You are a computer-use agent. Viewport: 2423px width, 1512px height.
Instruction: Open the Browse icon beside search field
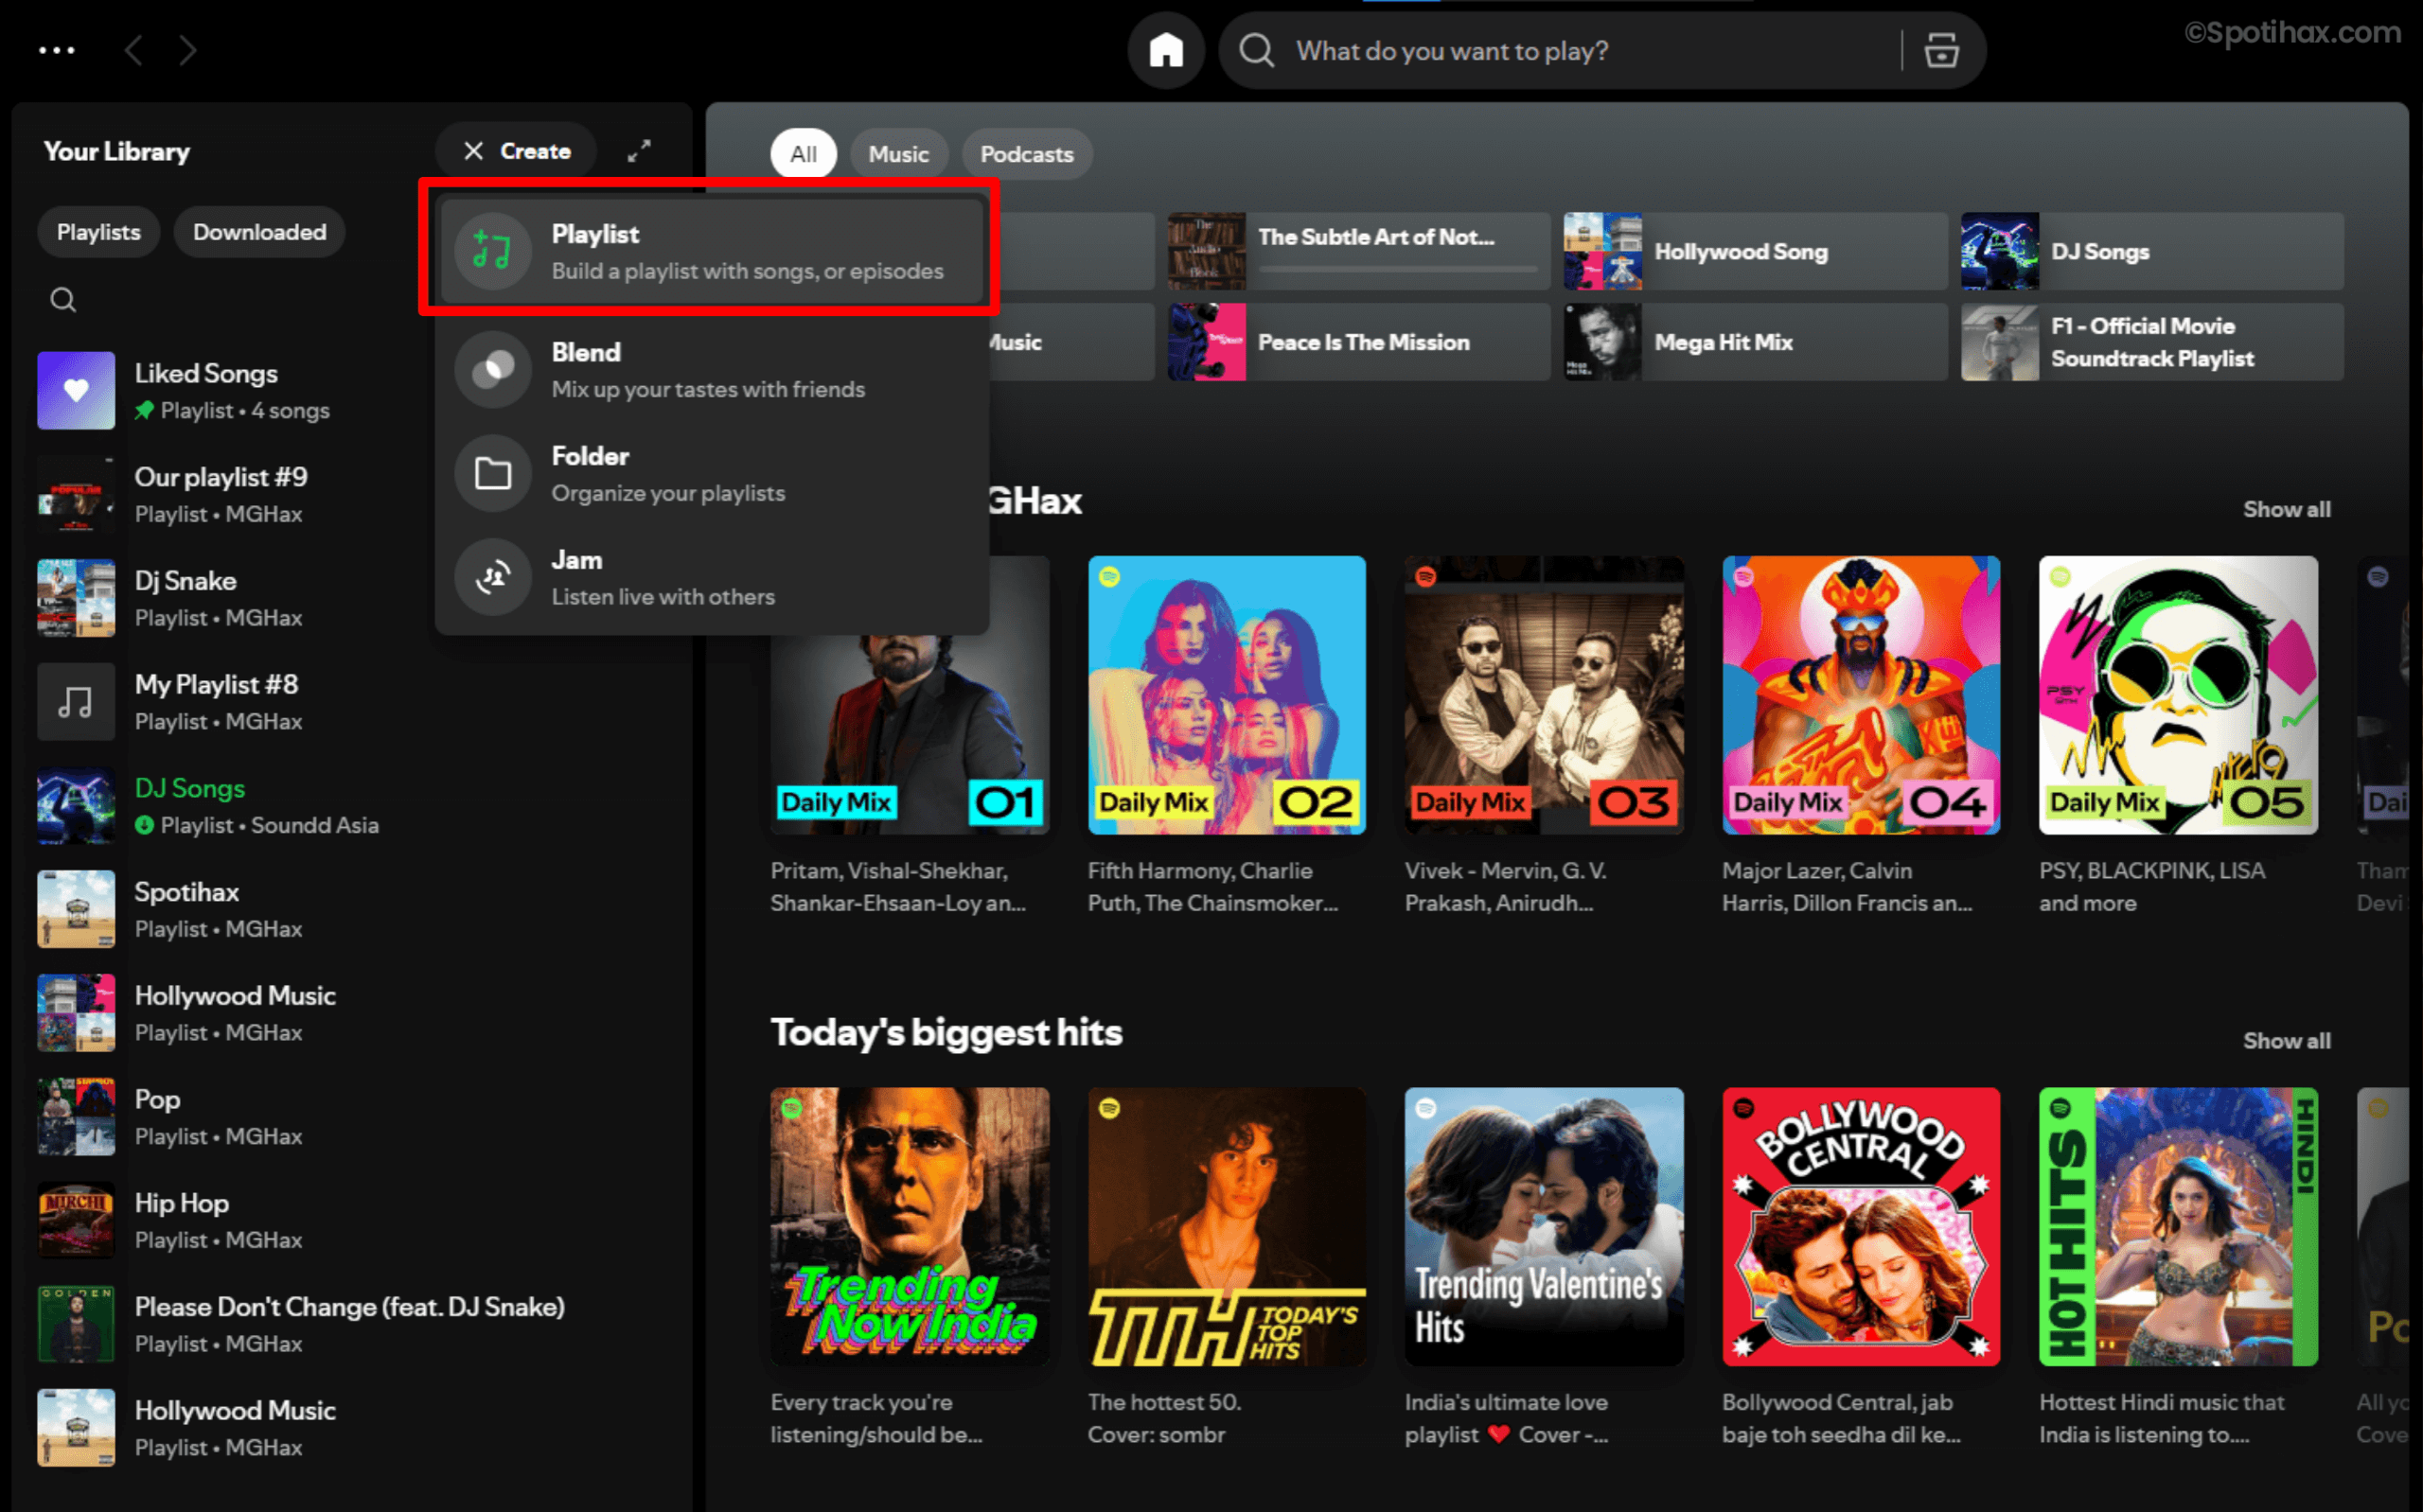(x=1940, y=50)
